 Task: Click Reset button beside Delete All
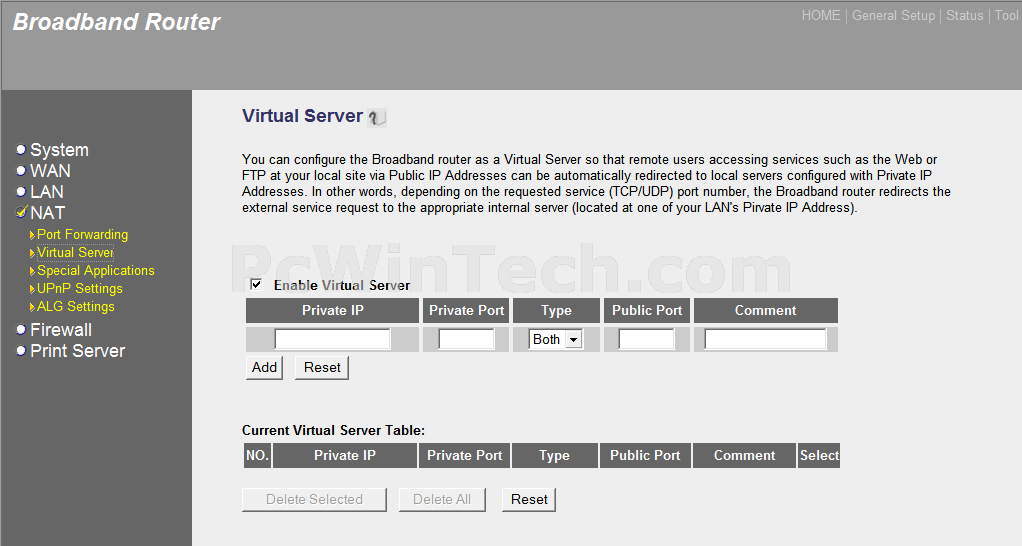(529, 500)
